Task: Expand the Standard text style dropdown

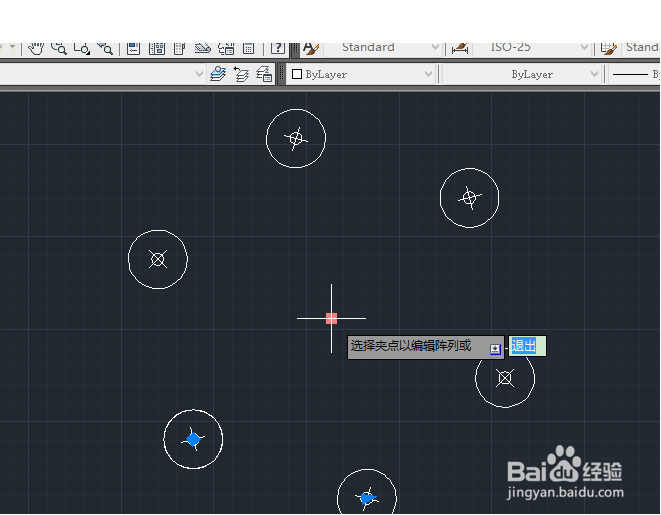Action: tap(435, 48)
